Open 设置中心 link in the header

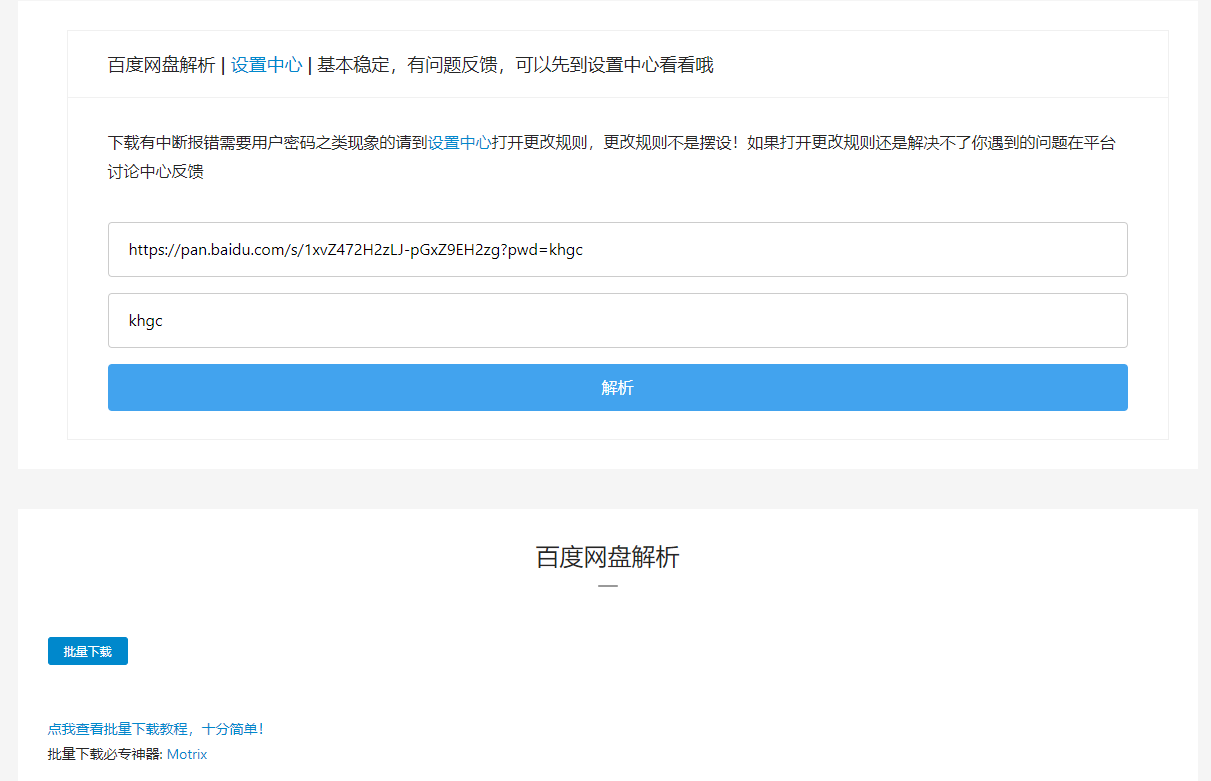pos(266,66)
